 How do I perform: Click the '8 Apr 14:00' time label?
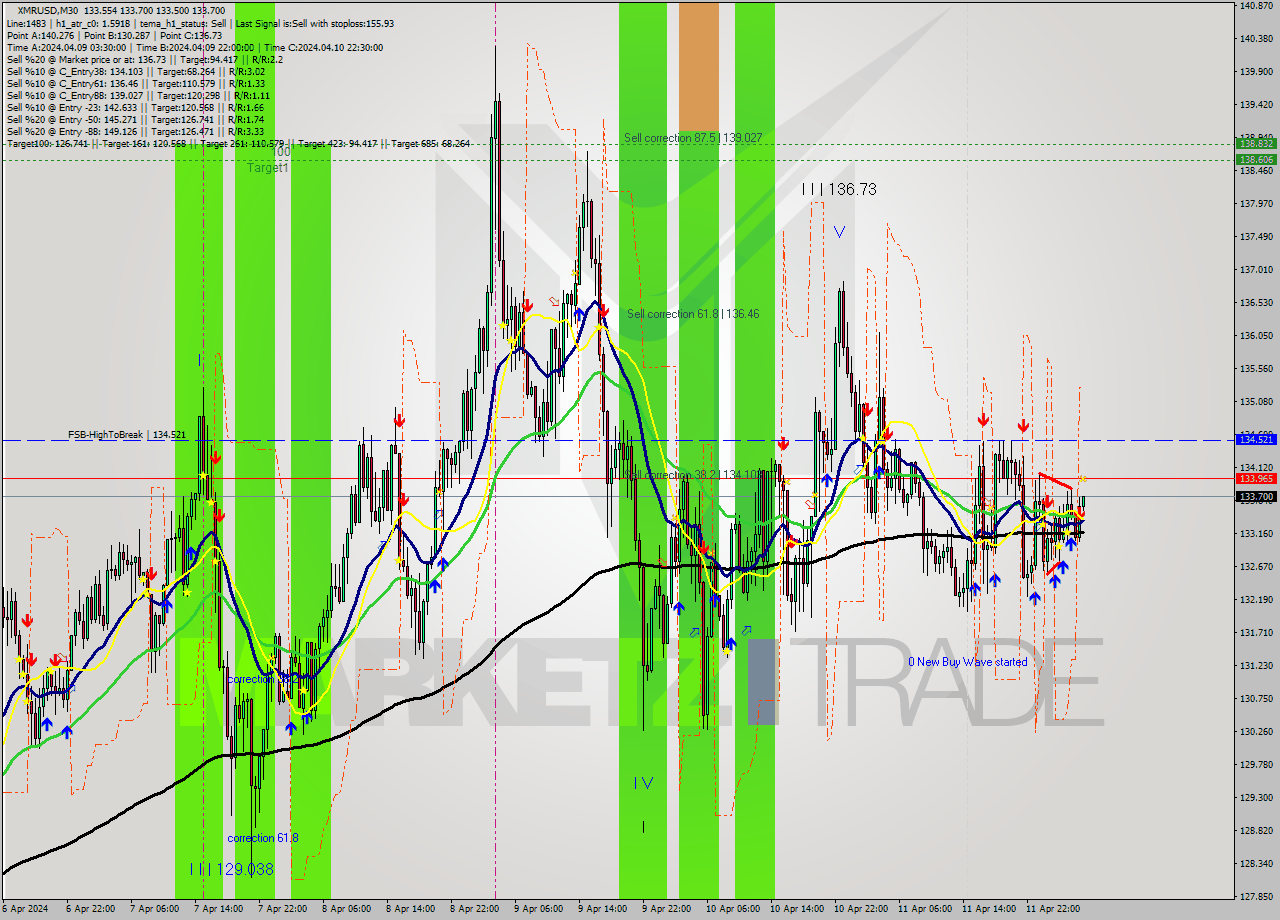pyautogui.click(x=409, y=909)
